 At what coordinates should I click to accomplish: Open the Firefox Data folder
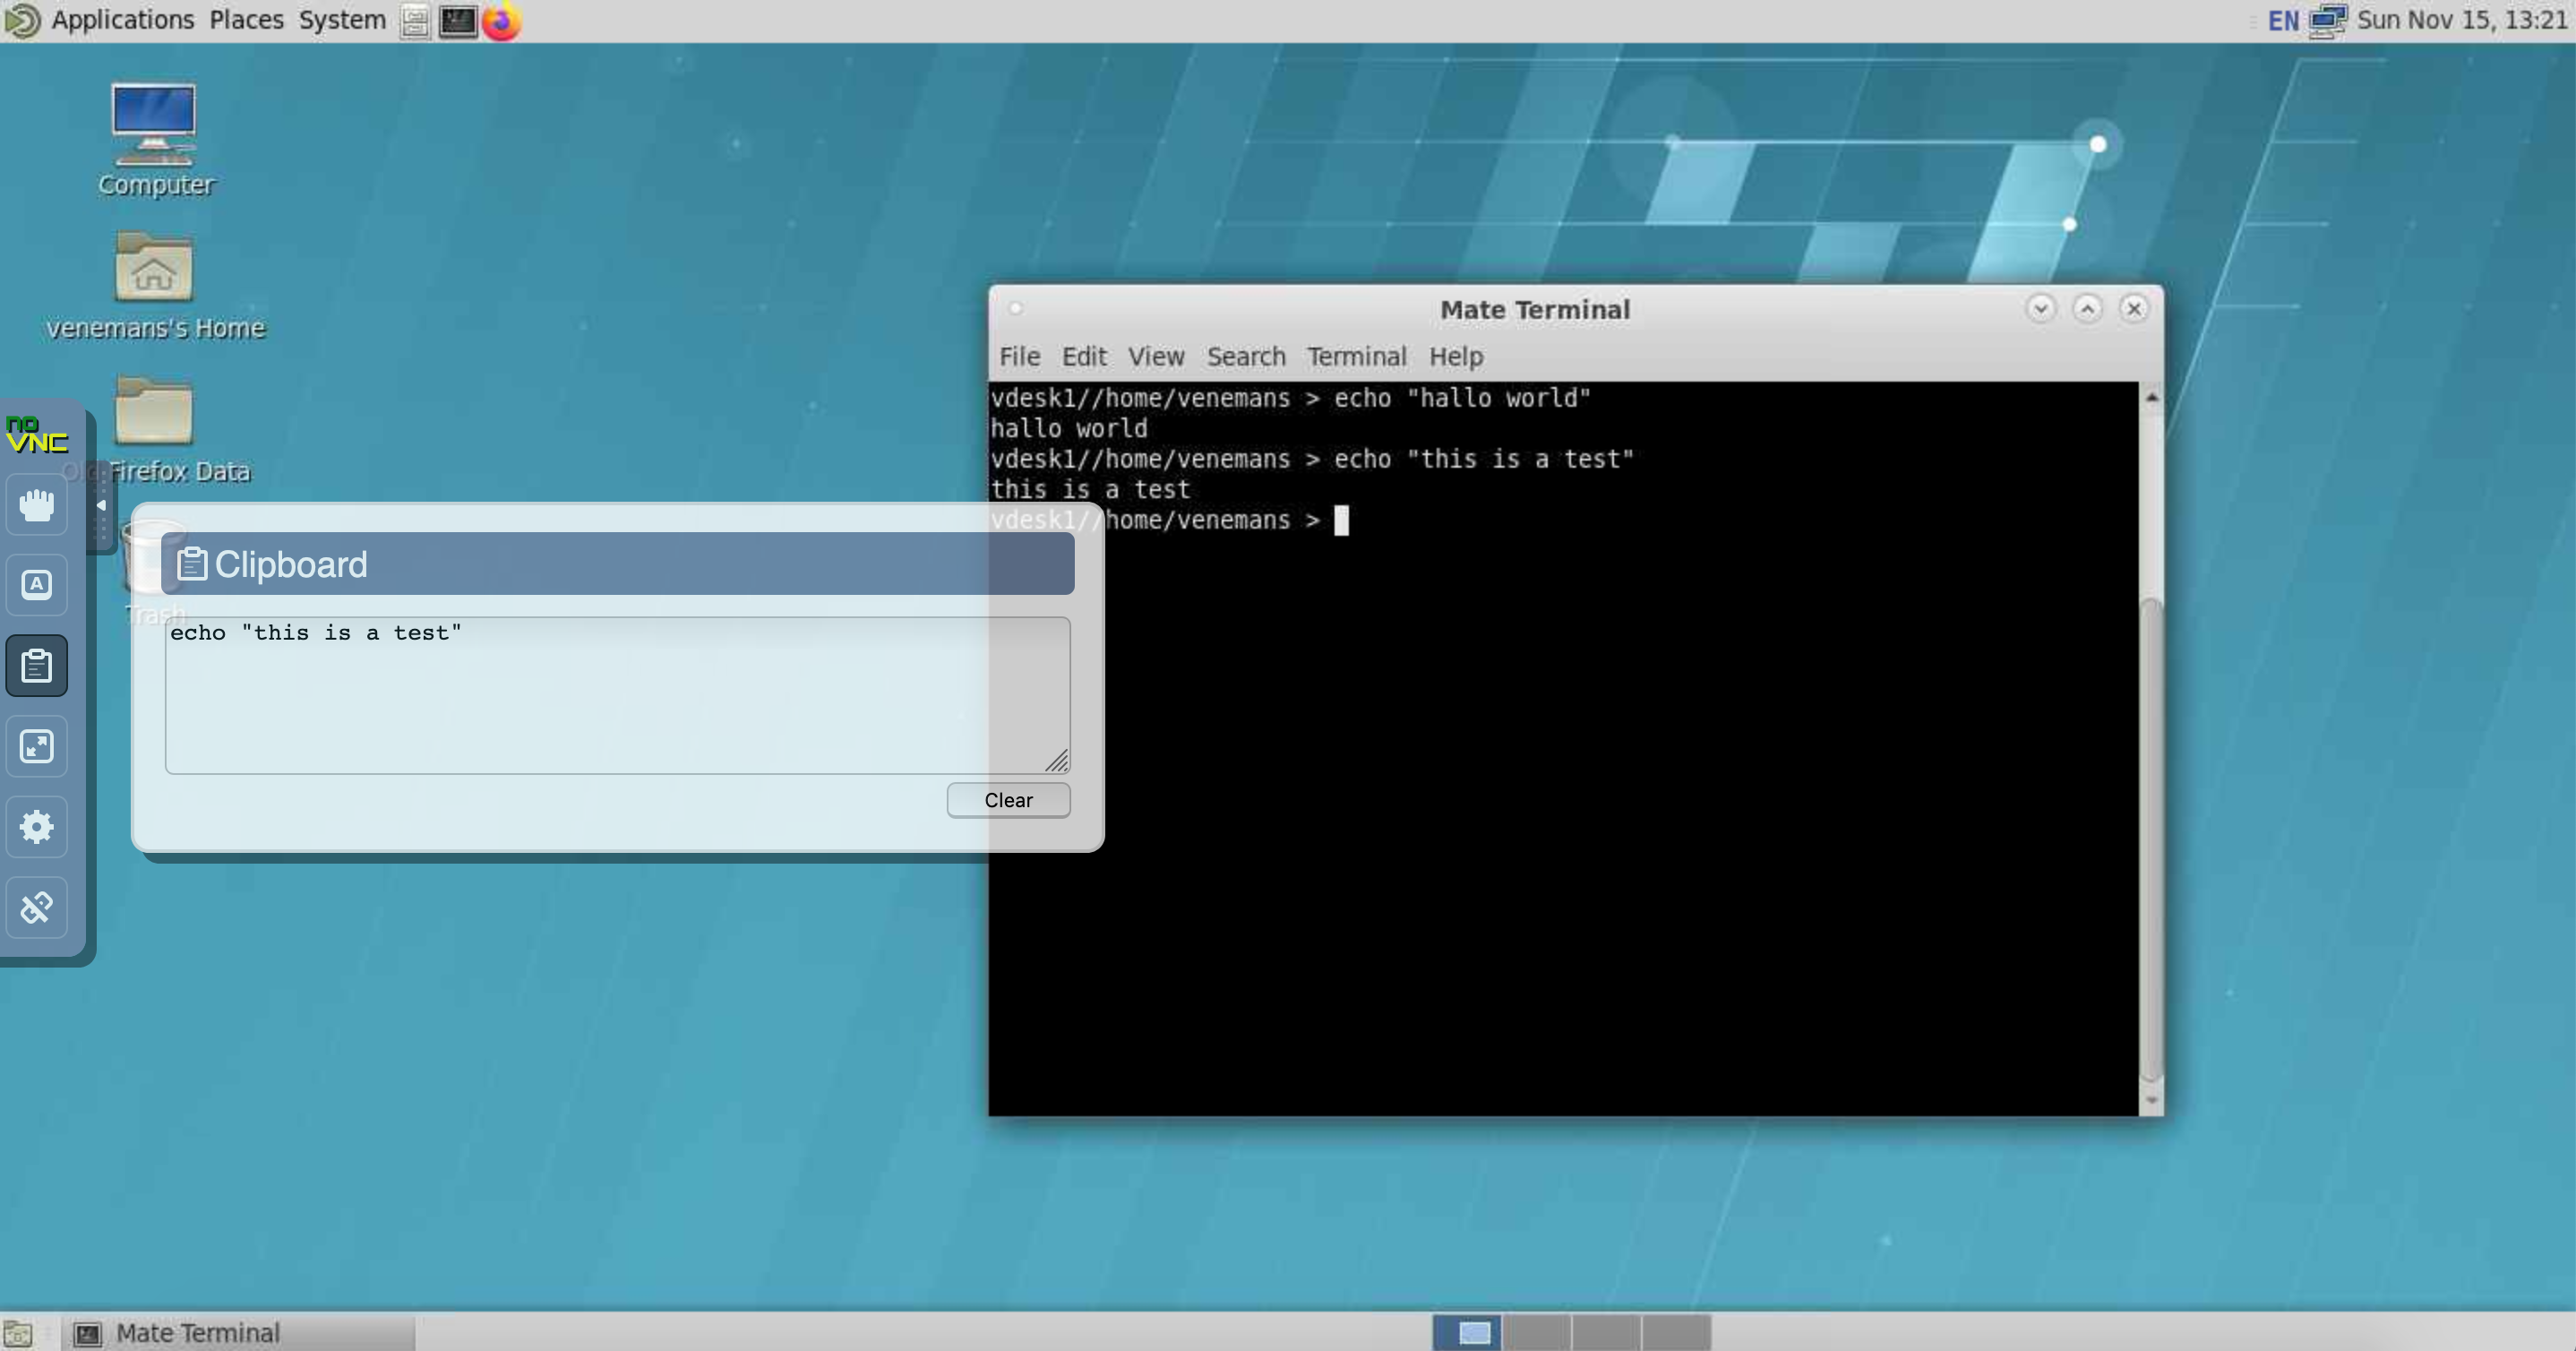tap(154, 412)
